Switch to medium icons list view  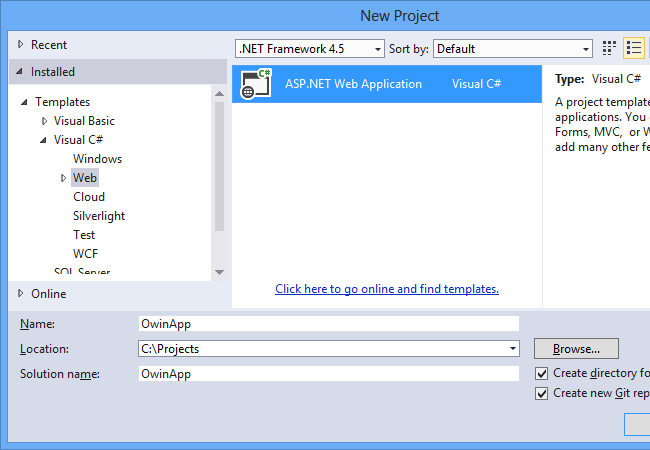pos(634,48)
